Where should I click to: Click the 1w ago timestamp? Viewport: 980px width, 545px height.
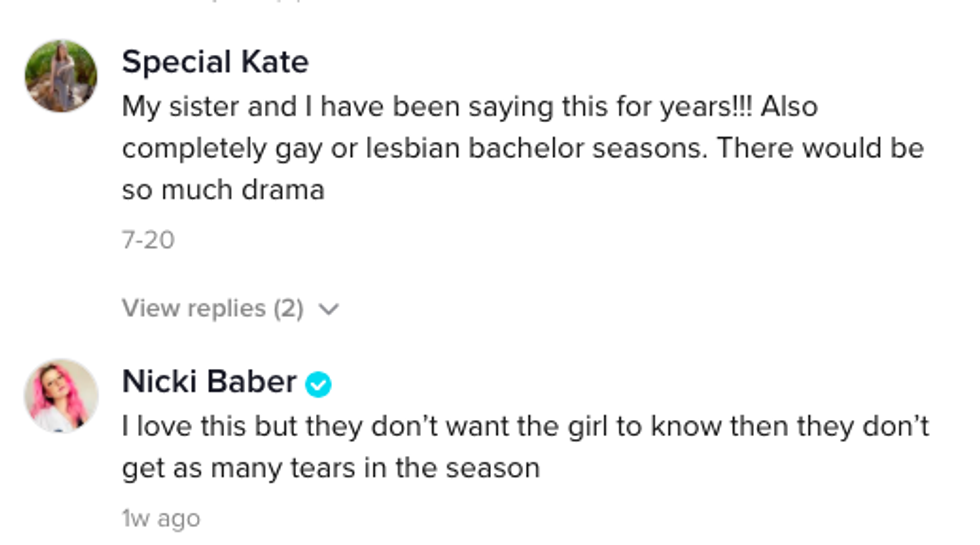(161, 518)
